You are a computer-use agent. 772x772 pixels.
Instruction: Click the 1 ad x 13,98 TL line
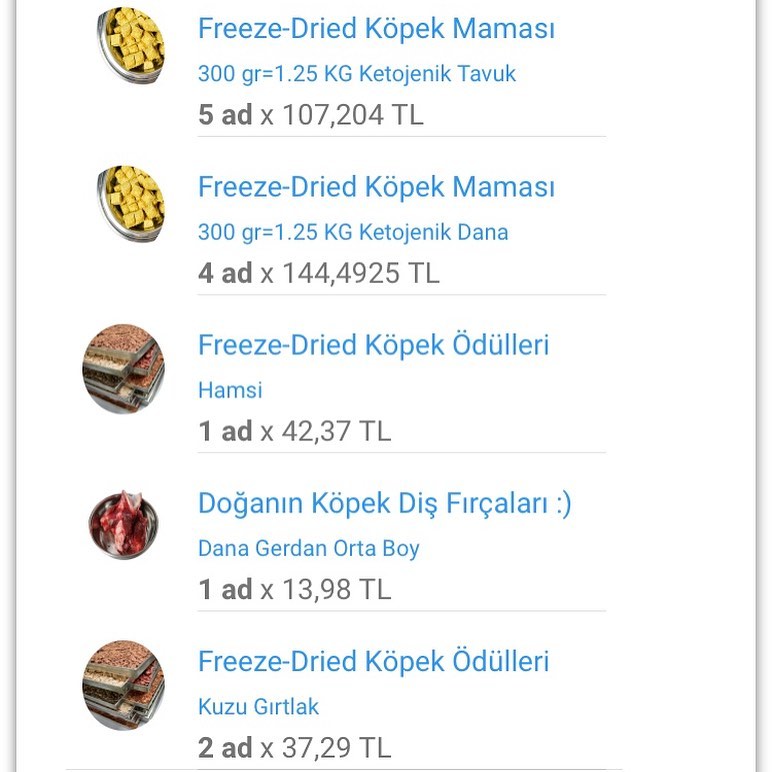coord(294,589)
